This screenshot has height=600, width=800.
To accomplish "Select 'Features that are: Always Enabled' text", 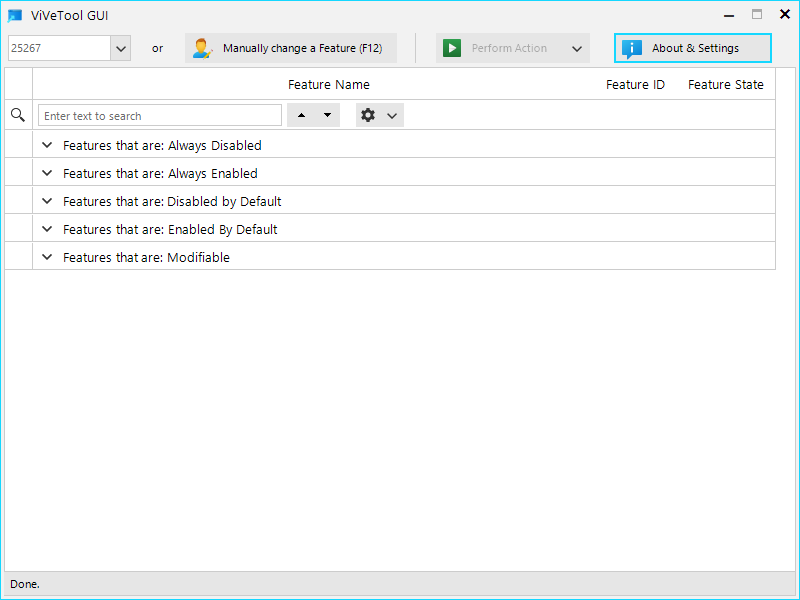I will pyautogui.click(x=160, y=173).
